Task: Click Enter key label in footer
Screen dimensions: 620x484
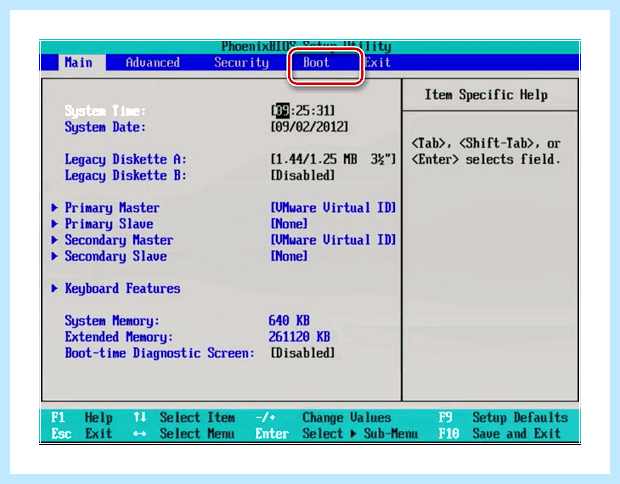Action: point(272,434)
